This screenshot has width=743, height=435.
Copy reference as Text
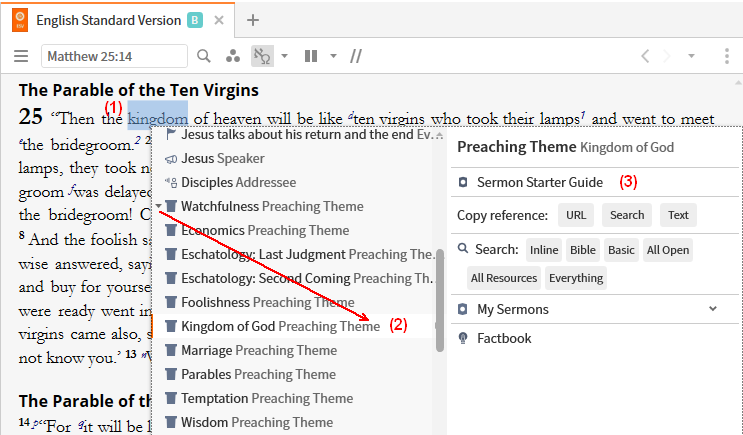pos(678,215)
